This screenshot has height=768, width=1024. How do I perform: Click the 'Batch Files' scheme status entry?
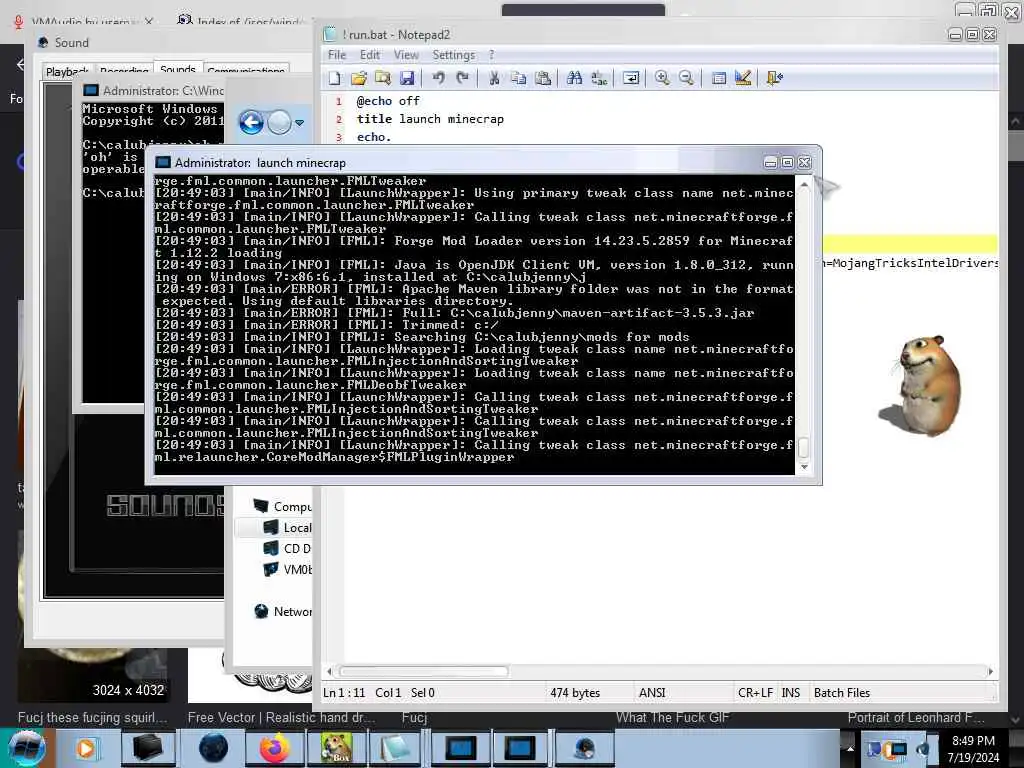point(842,693)
